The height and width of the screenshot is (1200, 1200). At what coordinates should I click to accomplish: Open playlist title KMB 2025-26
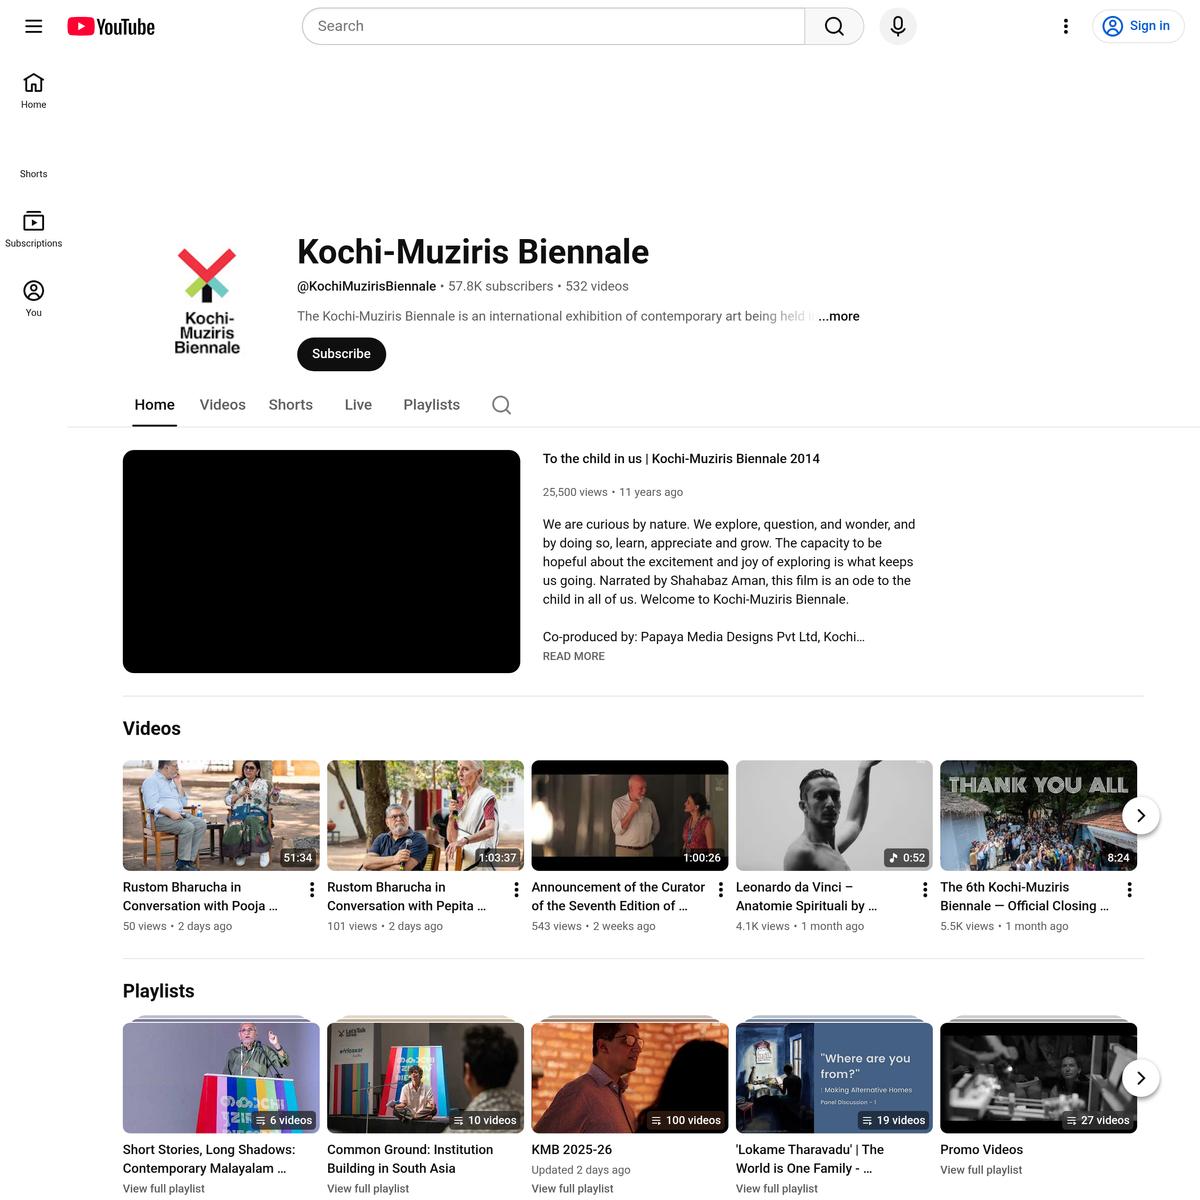[572, 1150]
